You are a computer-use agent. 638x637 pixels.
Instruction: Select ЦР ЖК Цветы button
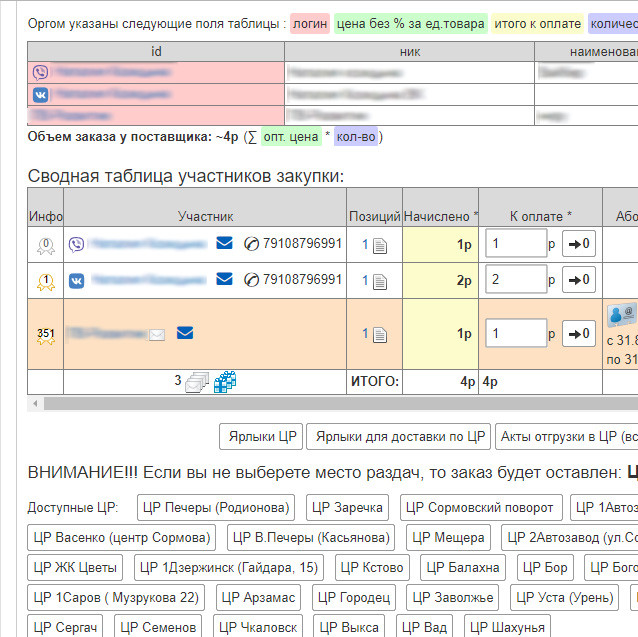[75, 567]
